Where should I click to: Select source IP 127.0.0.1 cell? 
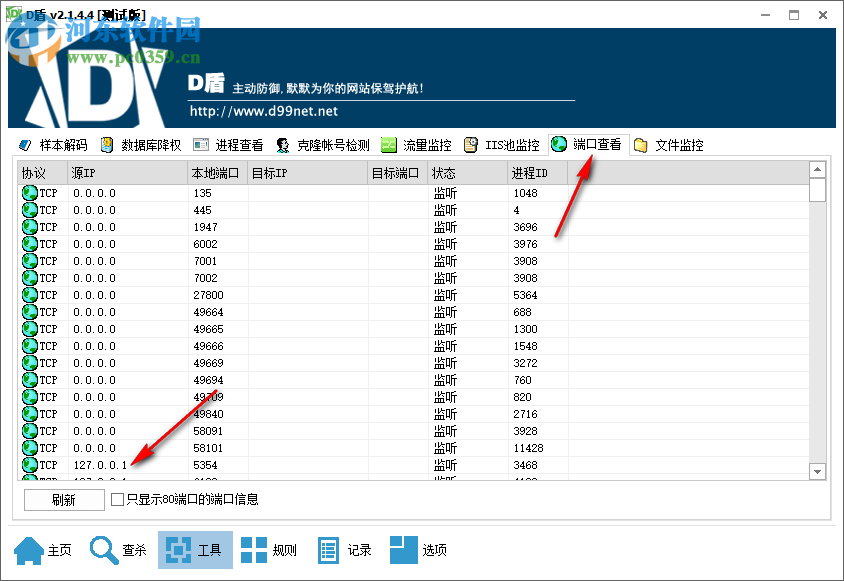coord(101,465)
